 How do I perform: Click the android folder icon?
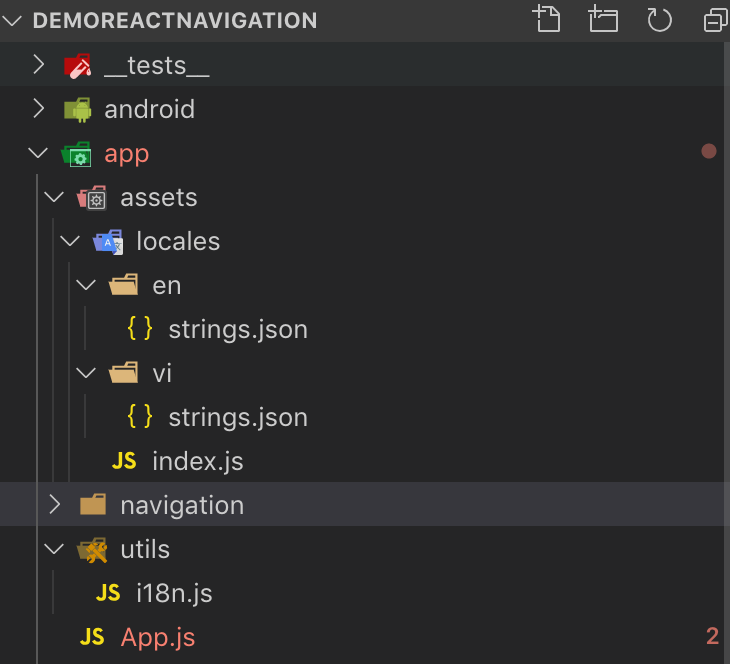[77, 109]
